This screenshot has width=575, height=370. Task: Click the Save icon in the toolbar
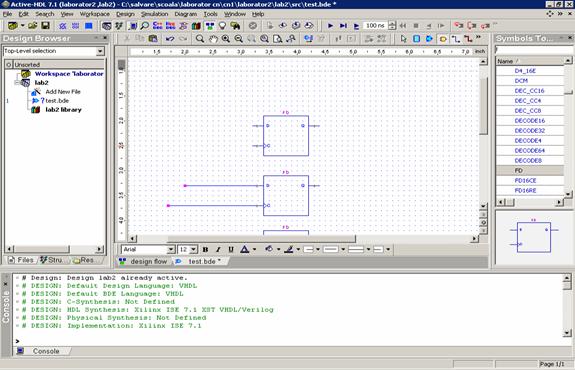coord(45,26)
